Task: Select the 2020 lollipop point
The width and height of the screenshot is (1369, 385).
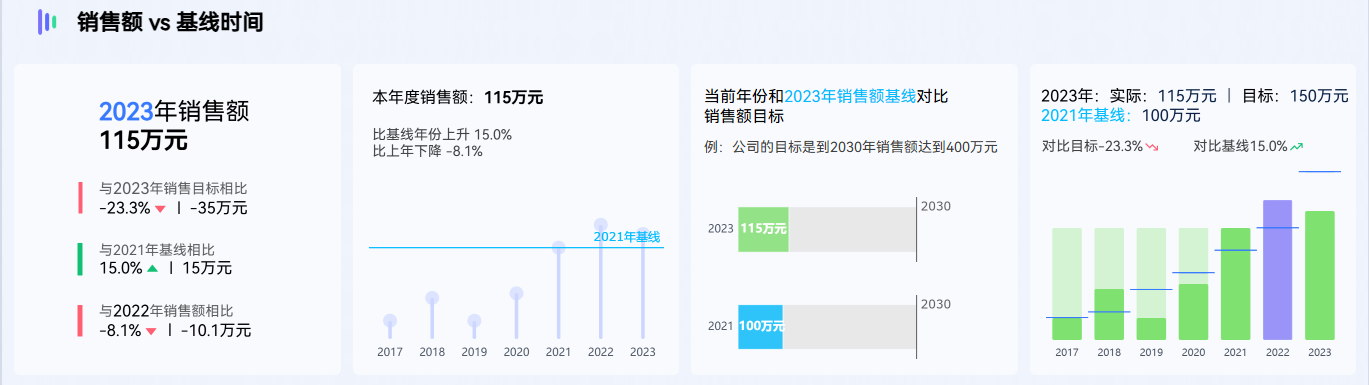Action: point(516,293)
